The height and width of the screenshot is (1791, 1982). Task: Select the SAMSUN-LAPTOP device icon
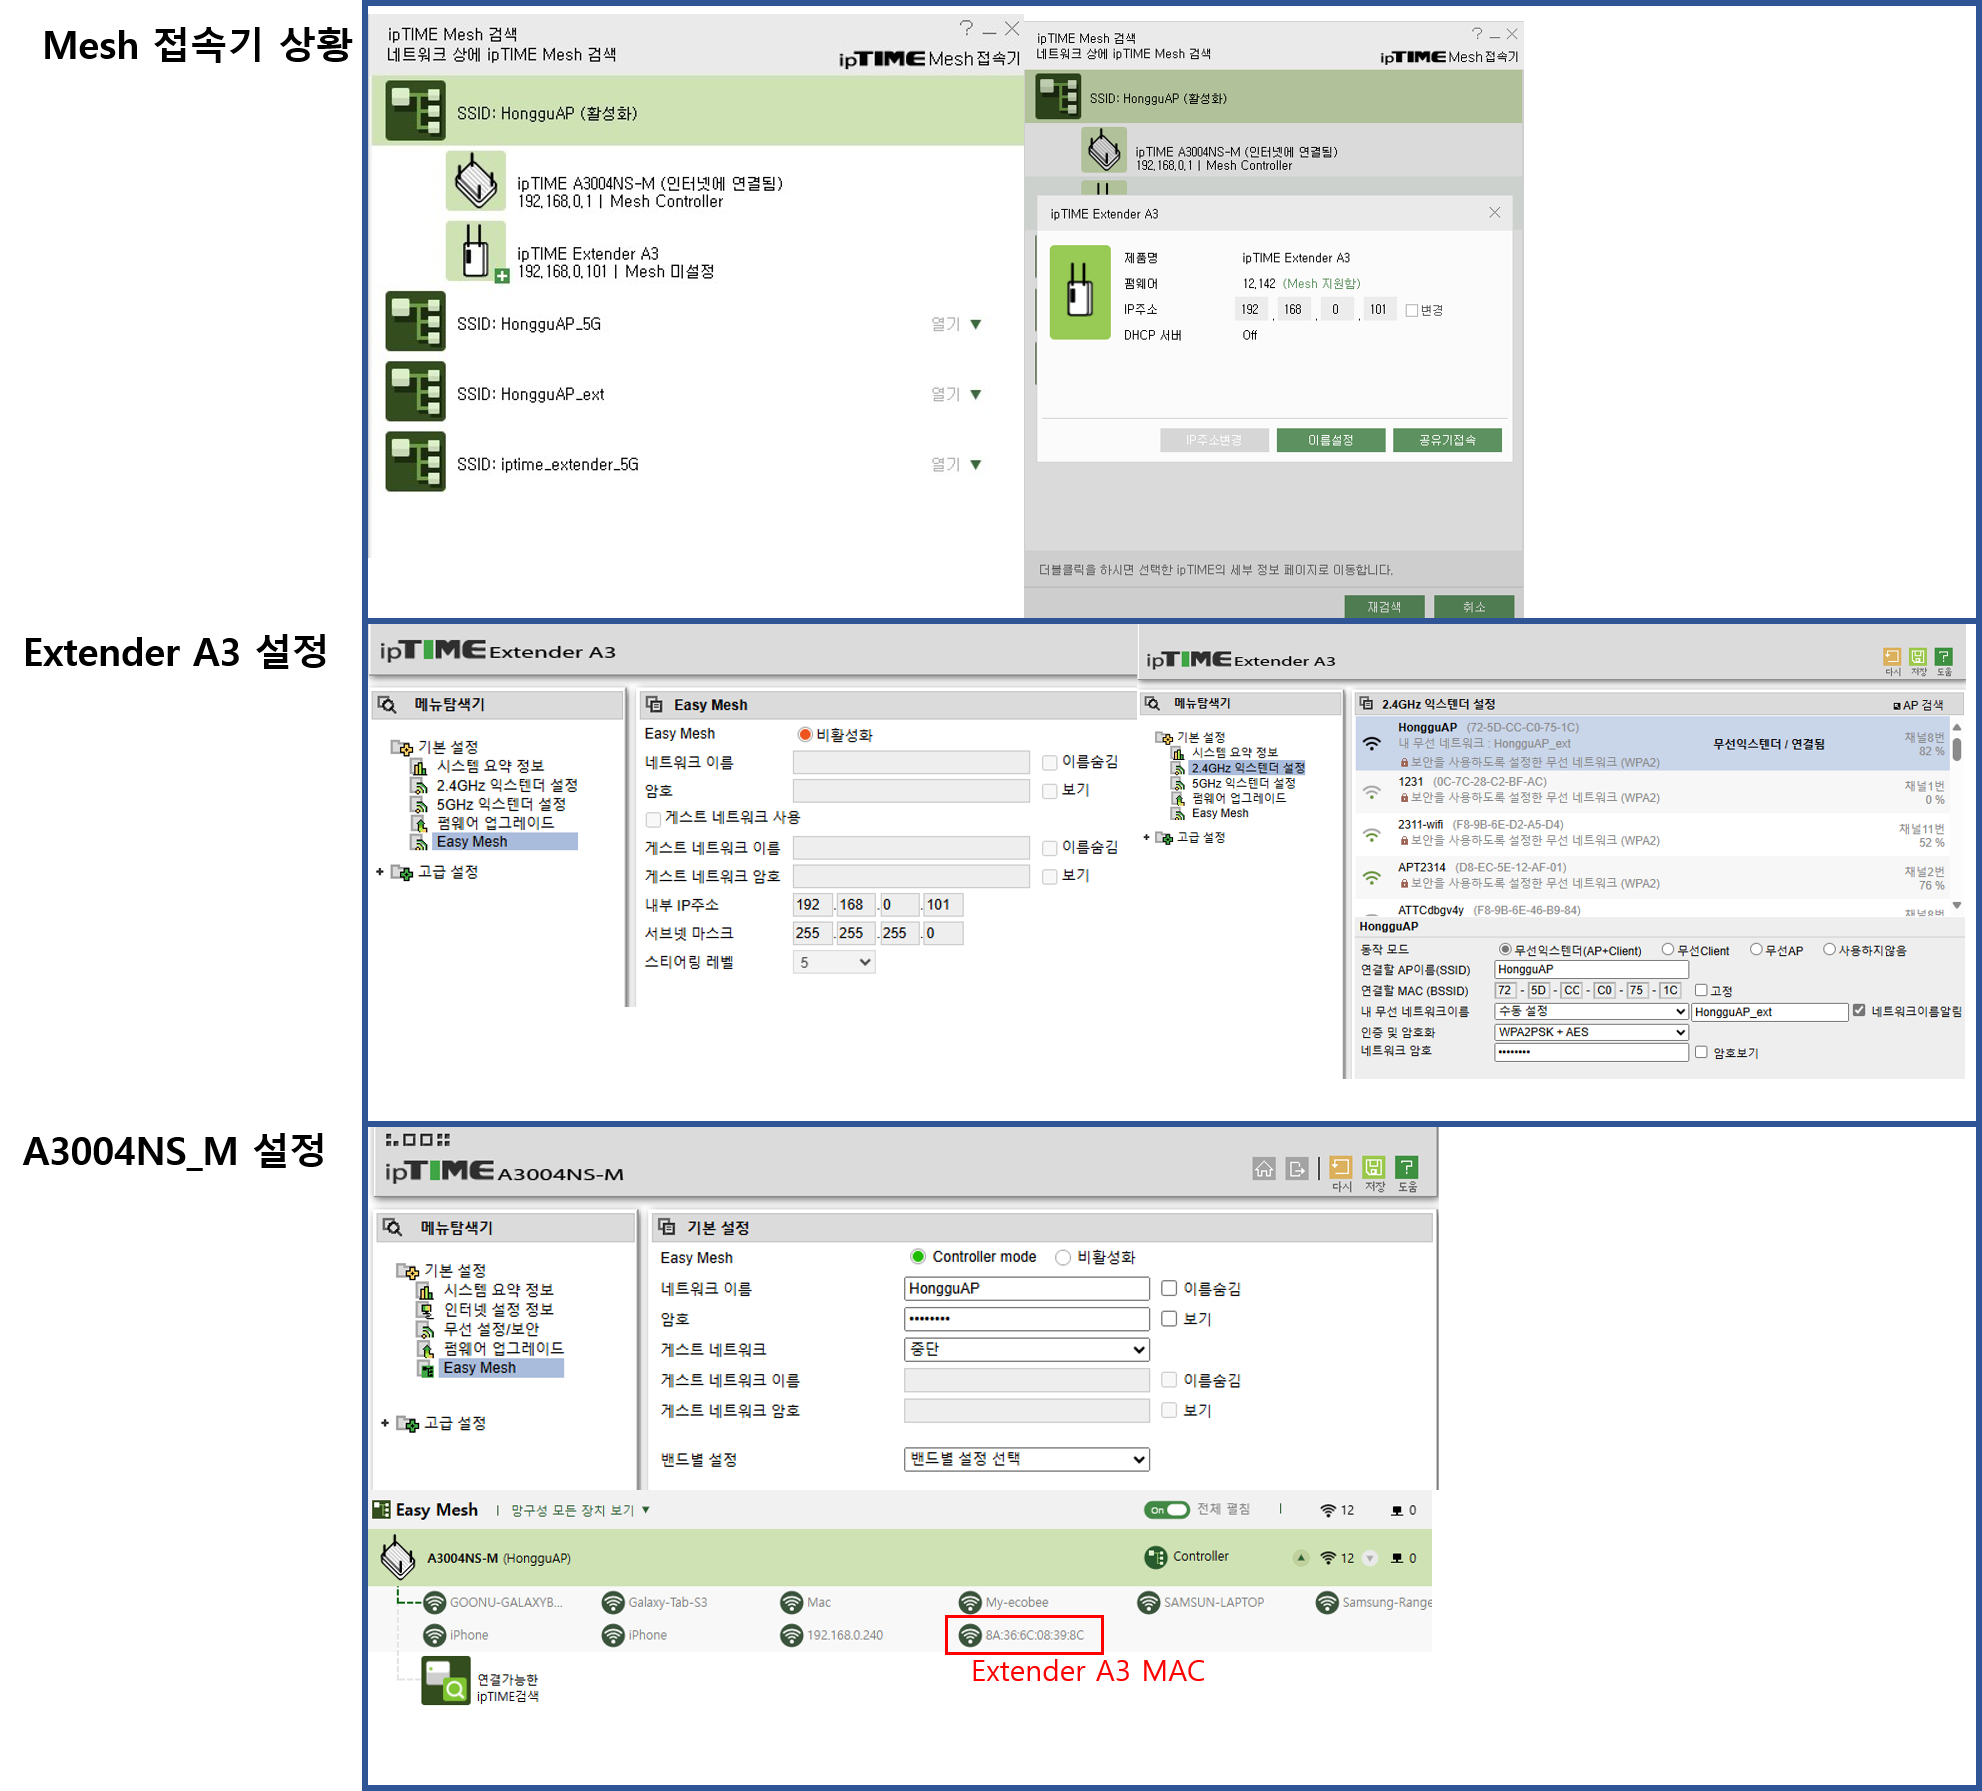1148,1603
